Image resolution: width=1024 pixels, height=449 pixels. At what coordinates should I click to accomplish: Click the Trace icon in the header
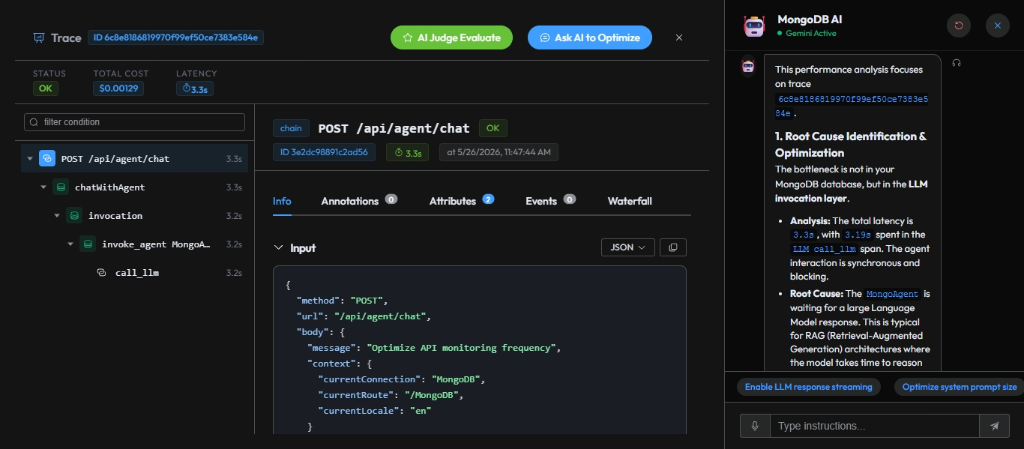point(39,38)
